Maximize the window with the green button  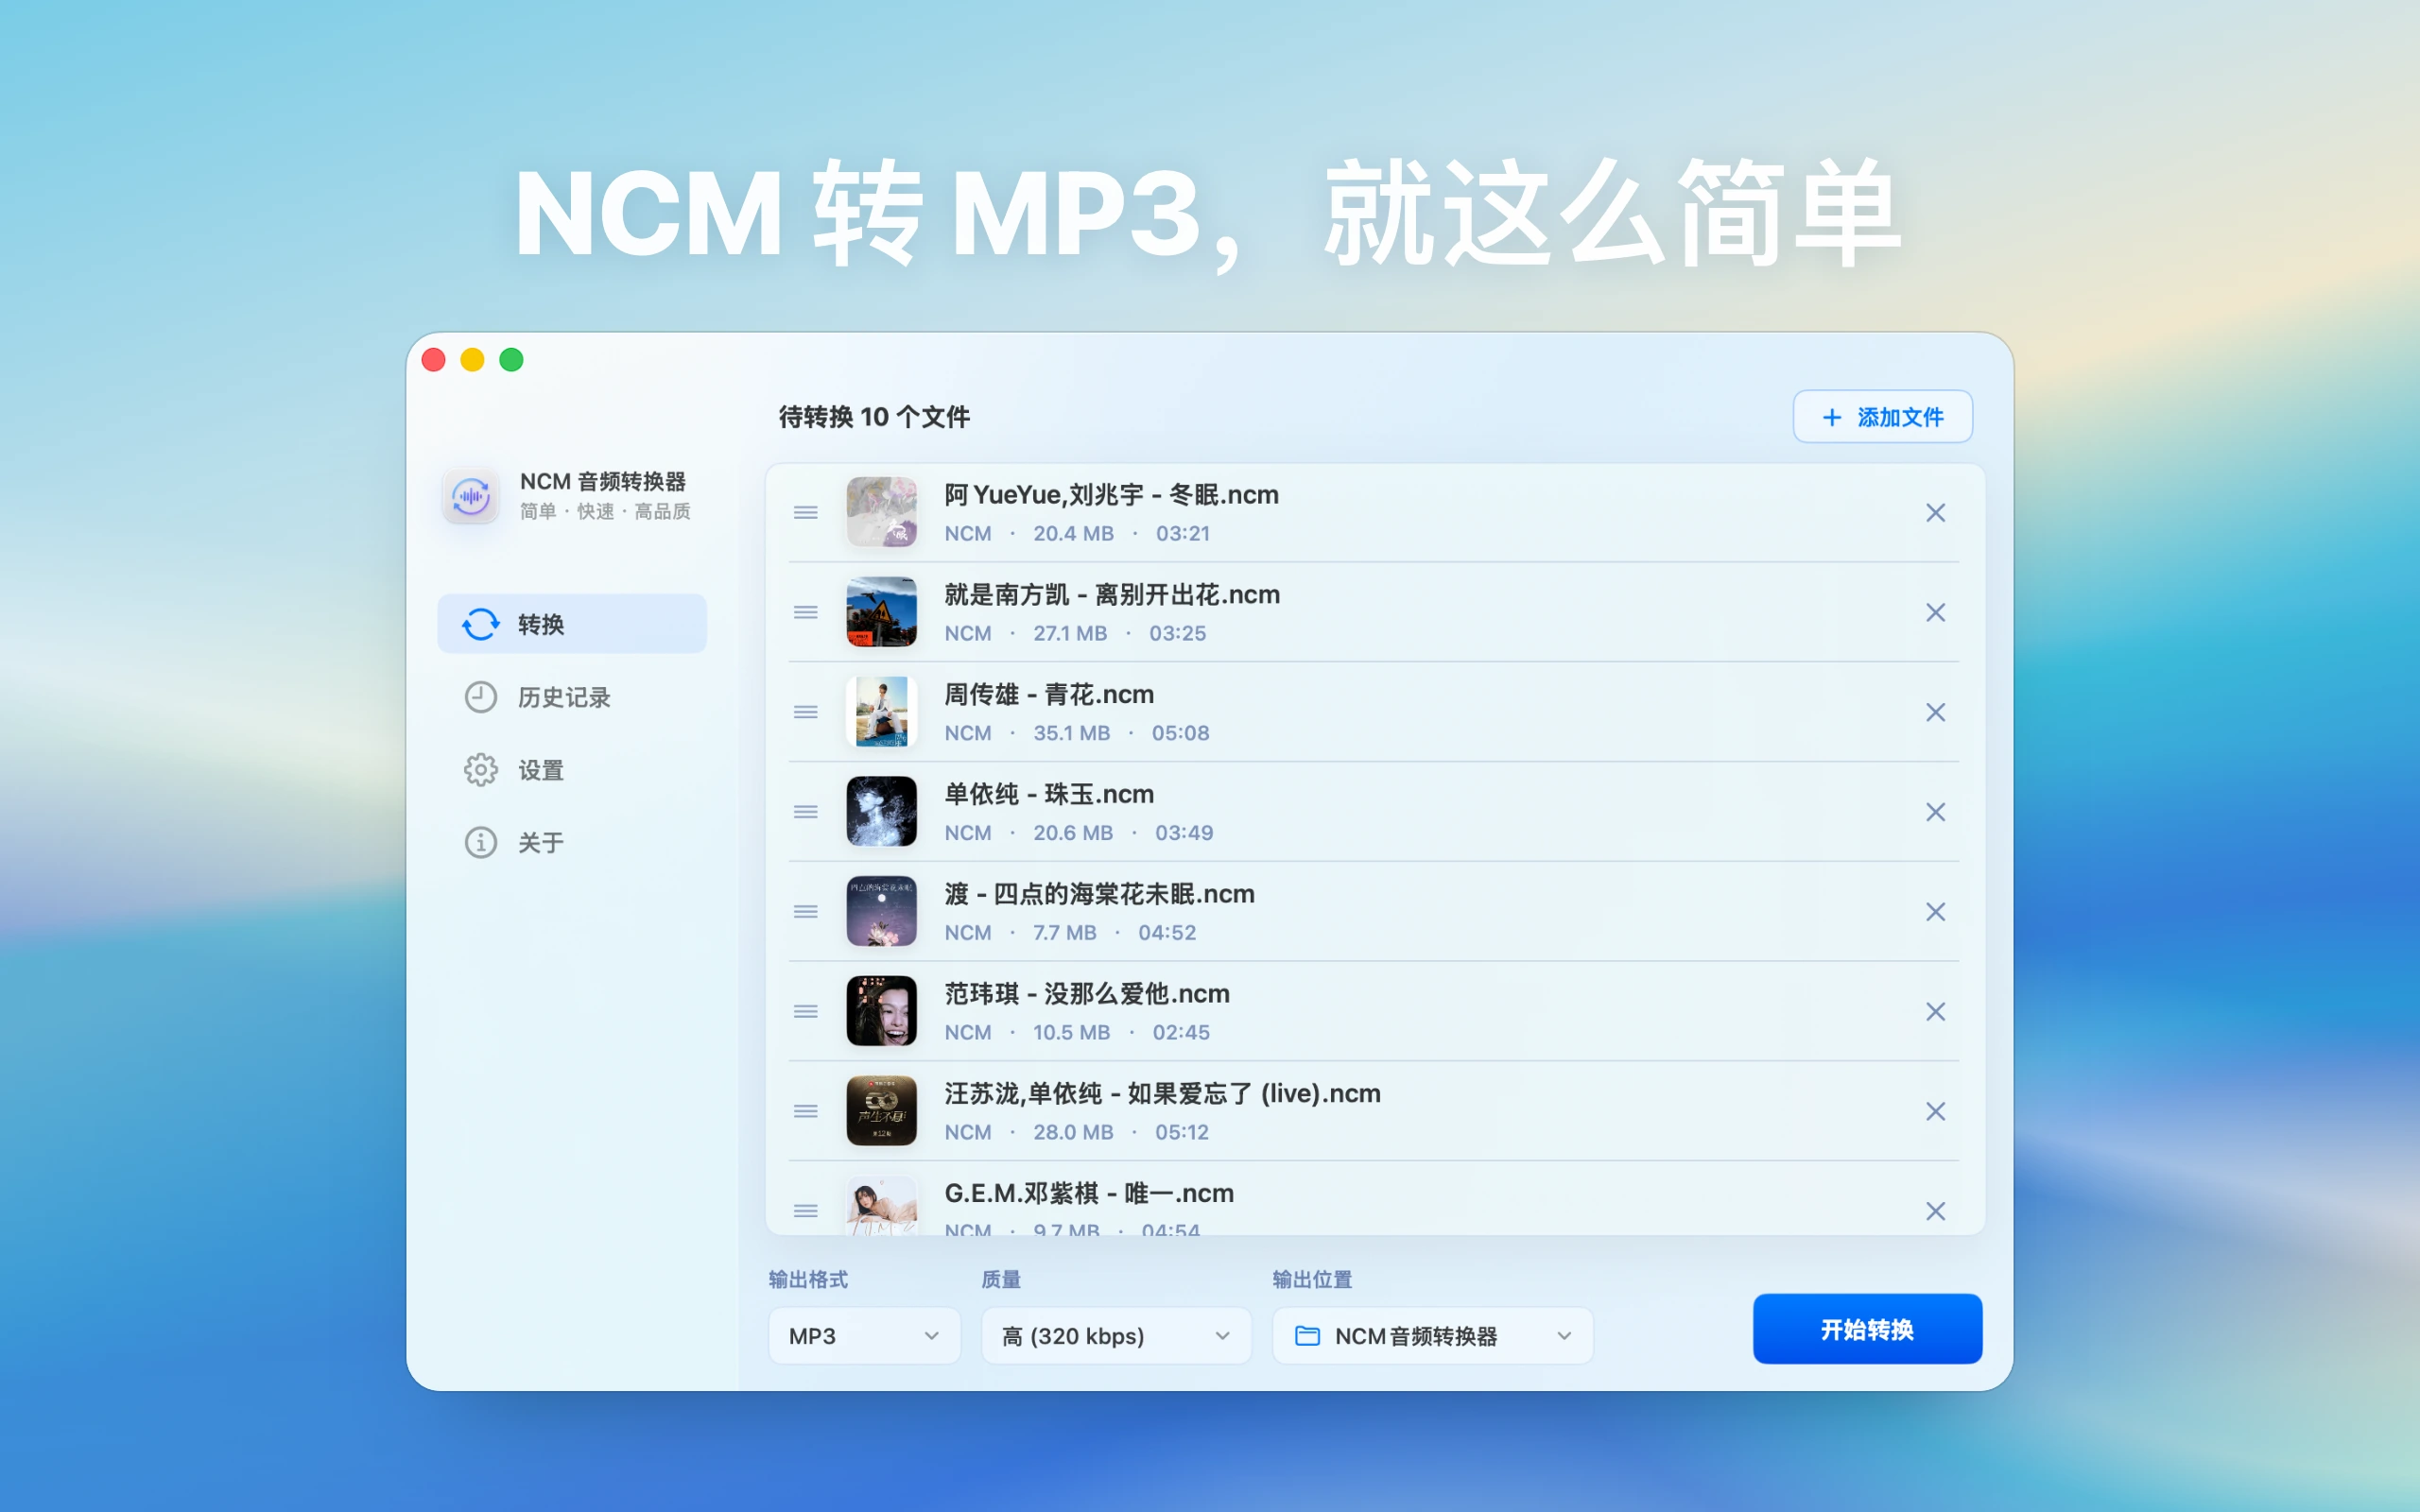(511, 360)
